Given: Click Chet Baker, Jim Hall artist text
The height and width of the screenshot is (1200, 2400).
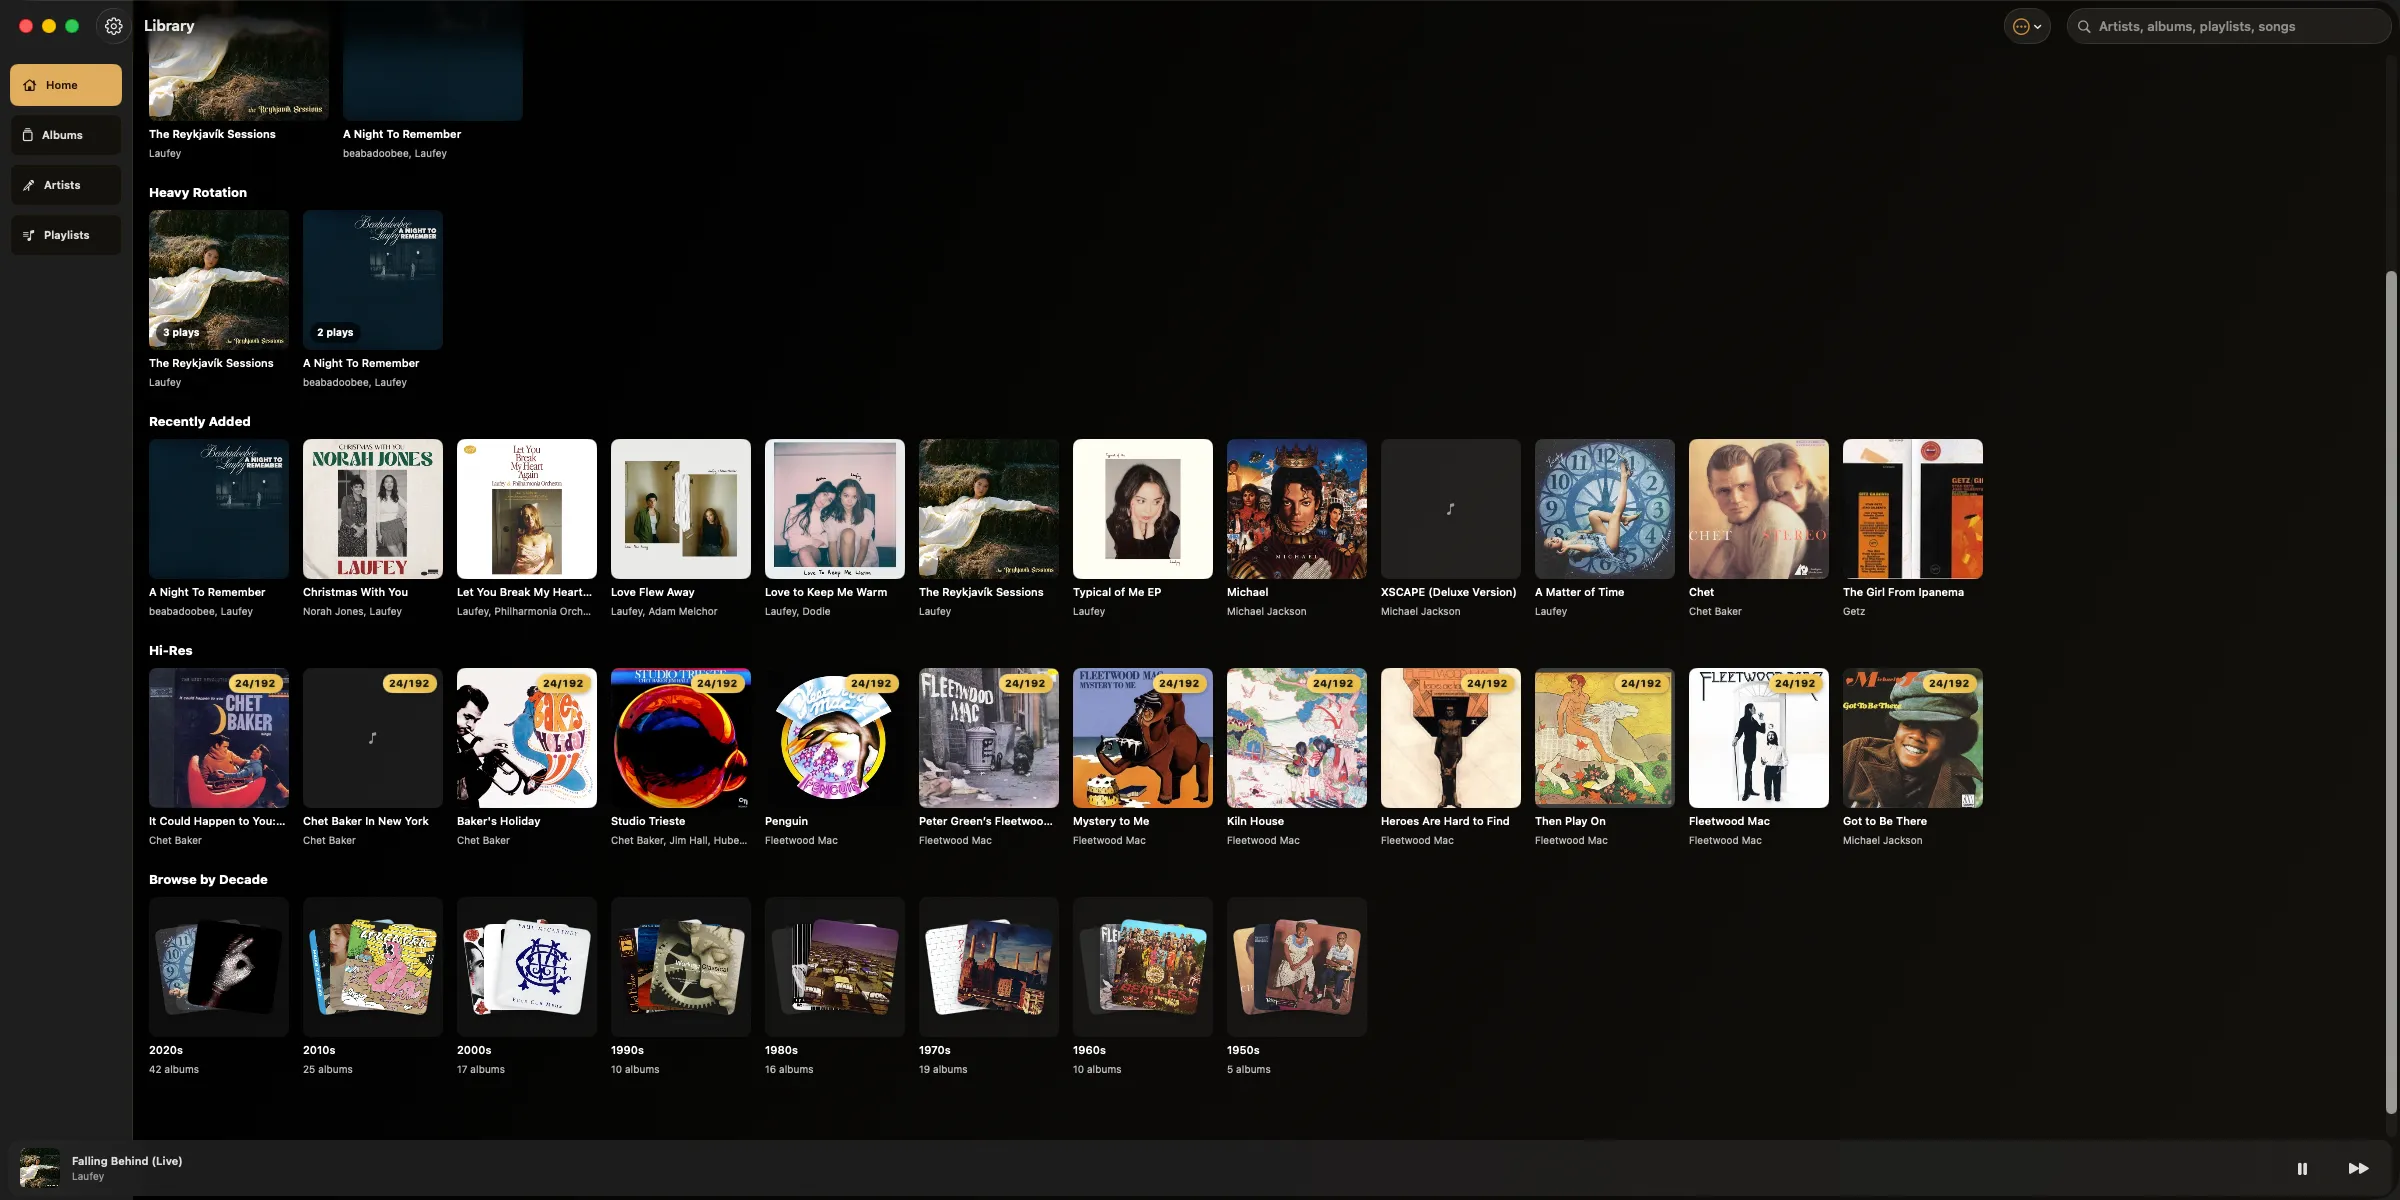Looking at the screenshot, I should (679, 841).
